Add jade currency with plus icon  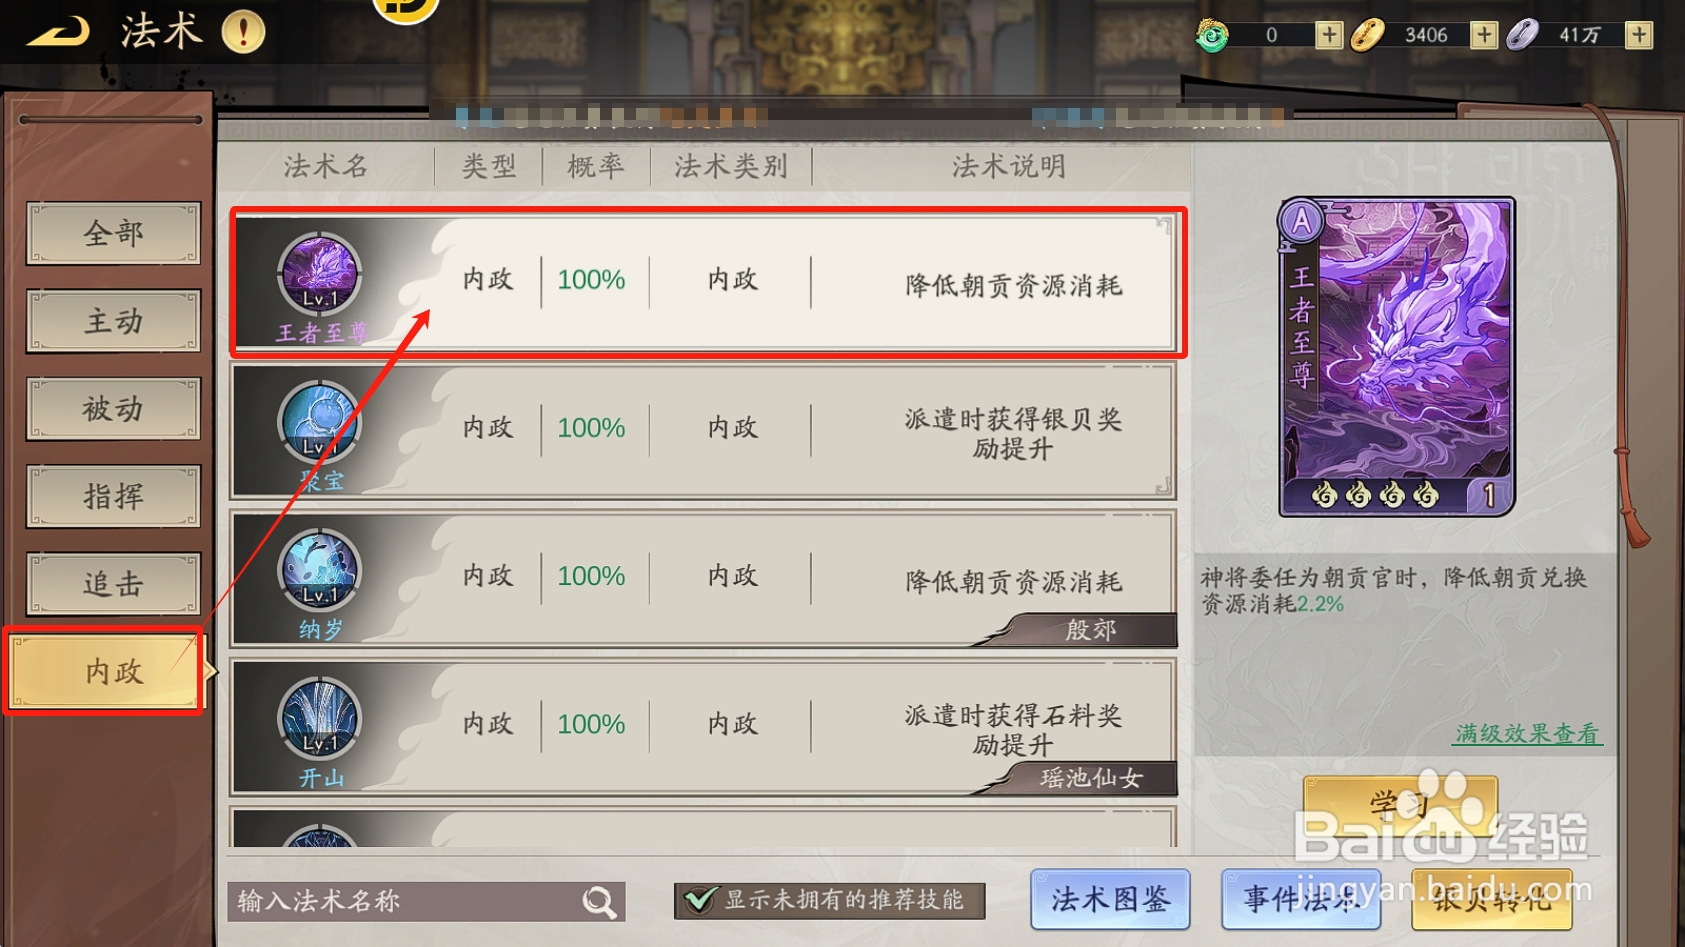pyautogui.click(x=1328, y=35)
